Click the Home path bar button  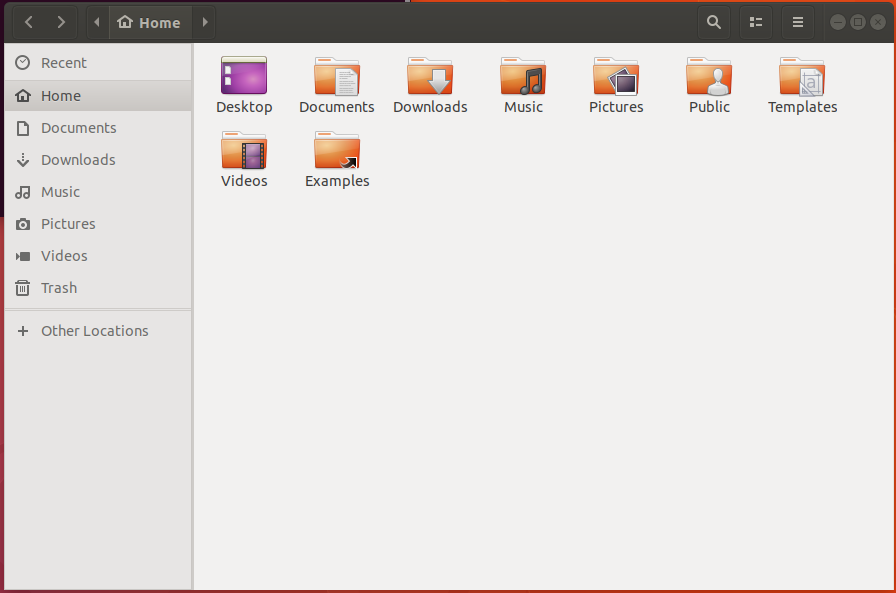[x=150, y=22]
